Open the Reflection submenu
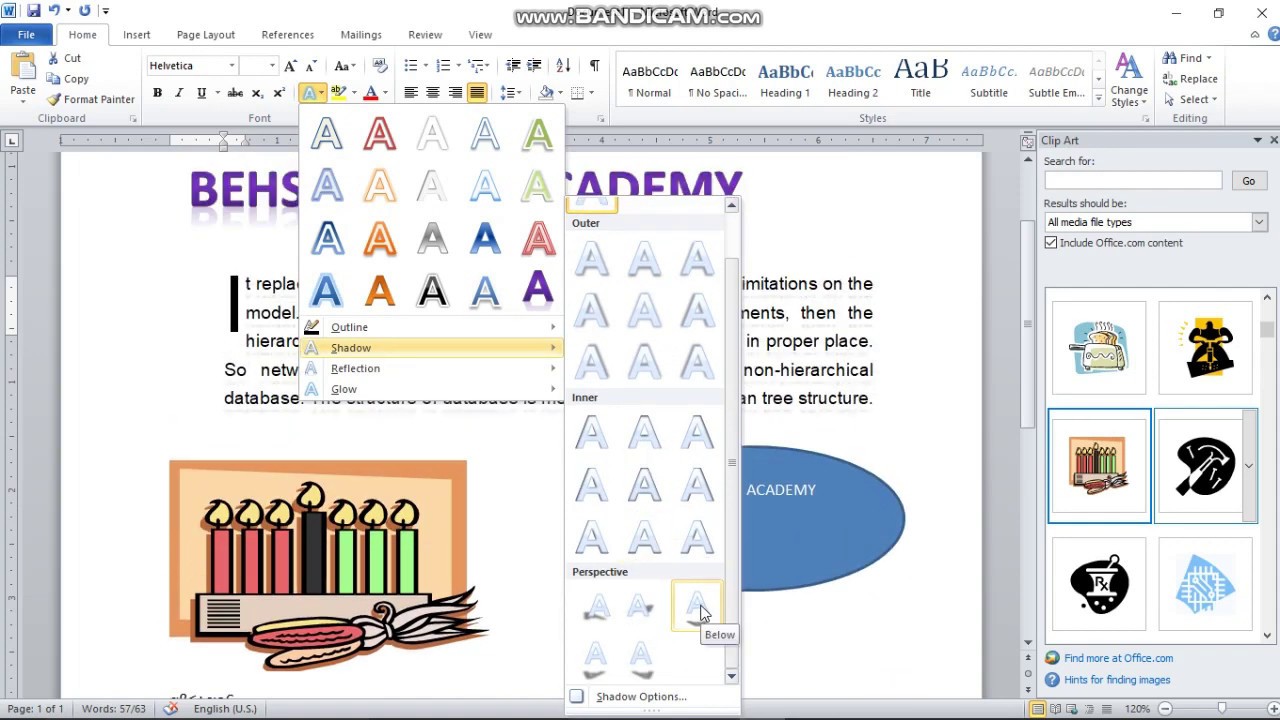 432,369
